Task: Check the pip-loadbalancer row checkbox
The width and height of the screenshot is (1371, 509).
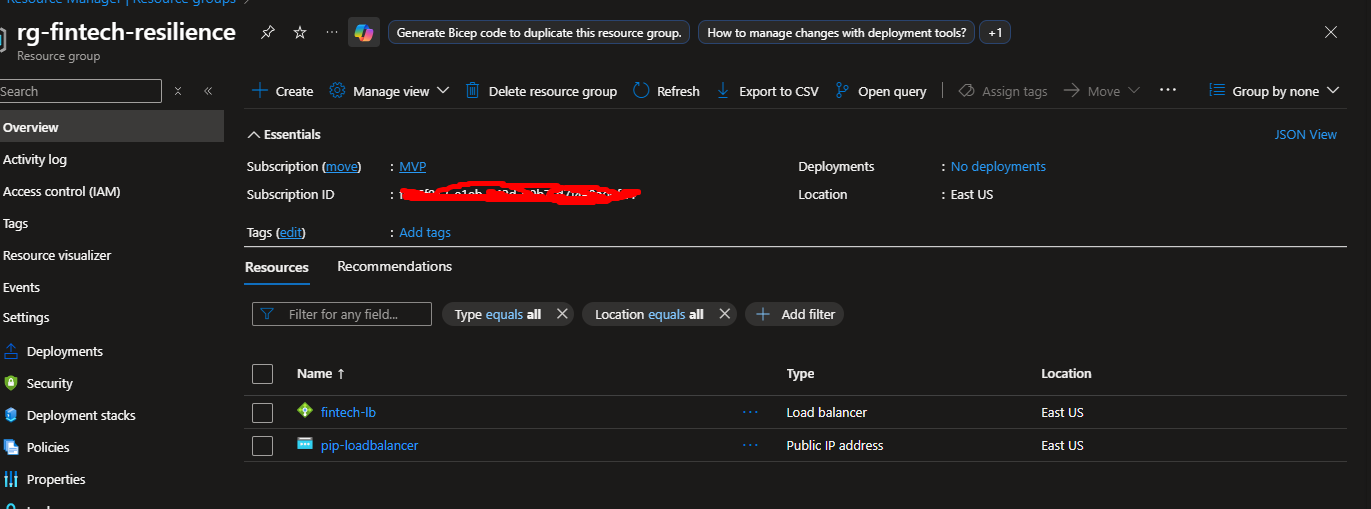Action: click(262, 446)
